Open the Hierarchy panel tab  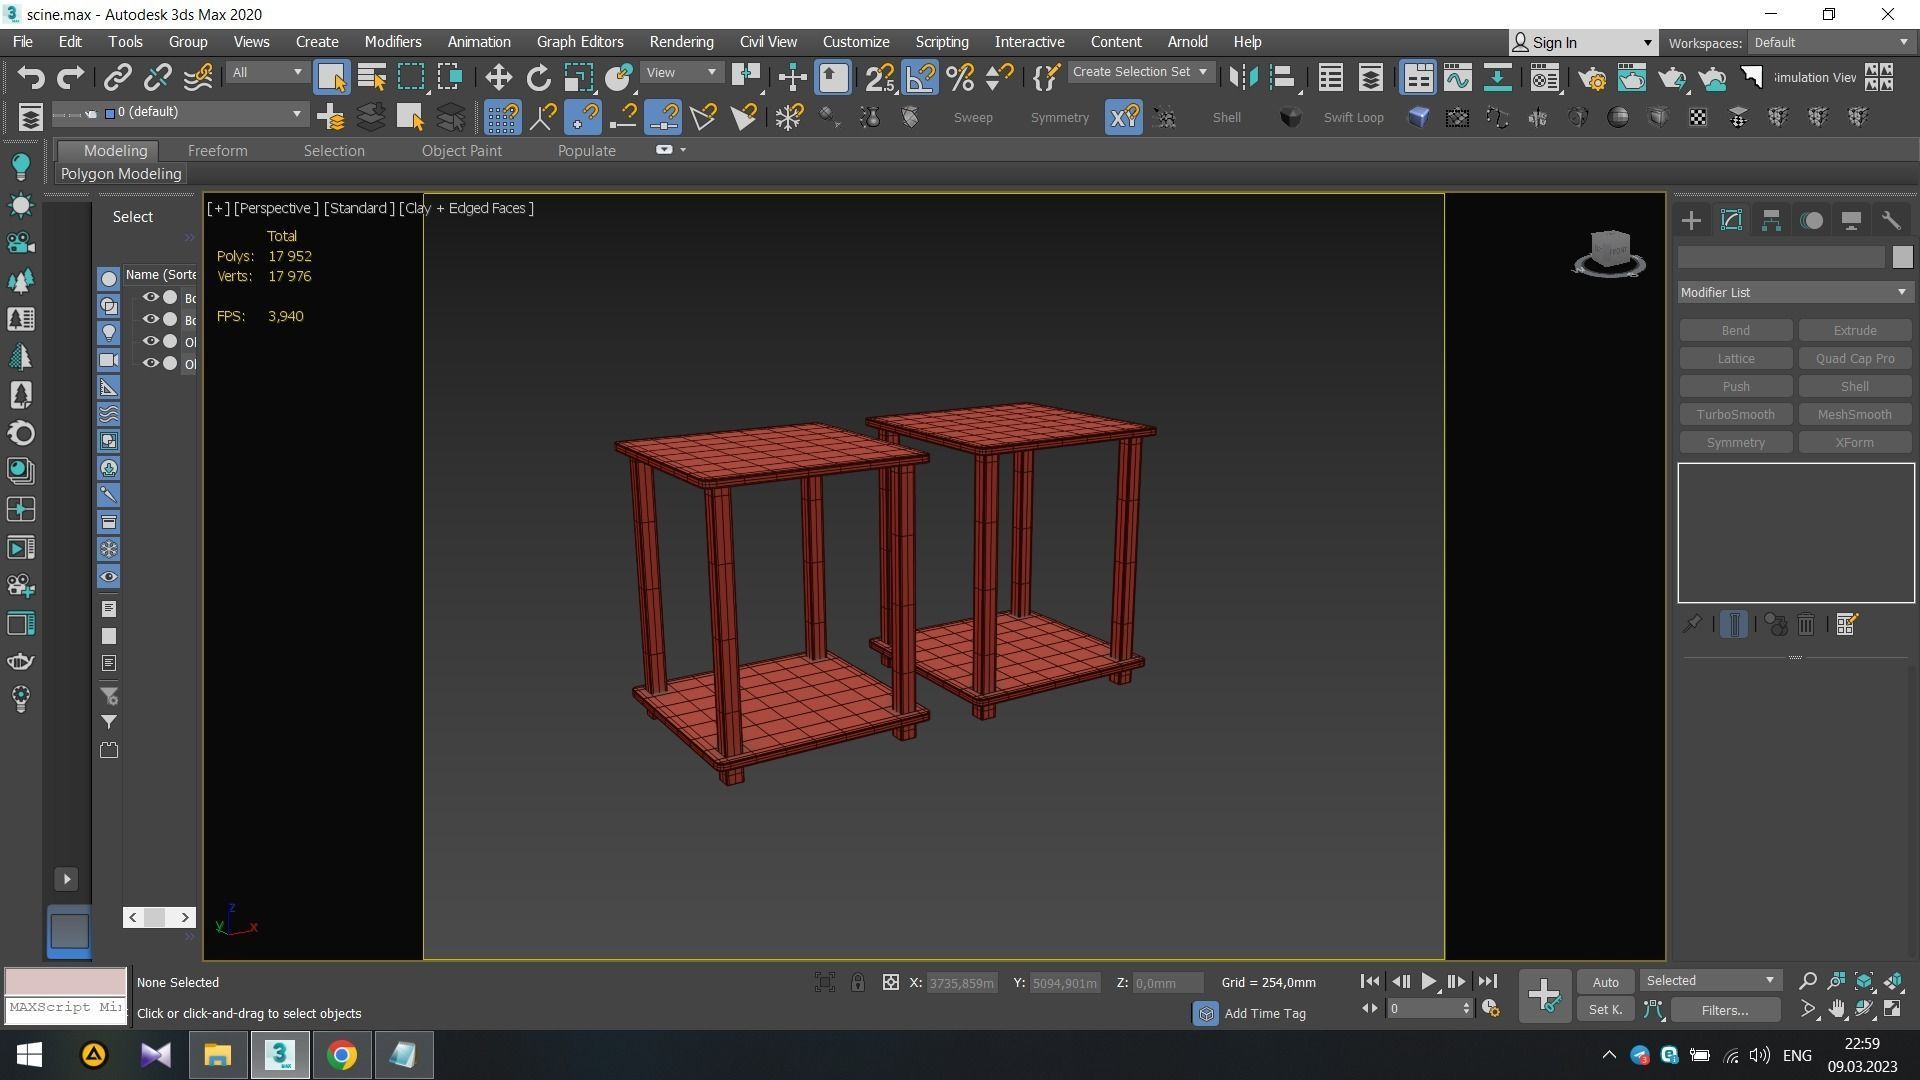click(x=1771, y=221)
